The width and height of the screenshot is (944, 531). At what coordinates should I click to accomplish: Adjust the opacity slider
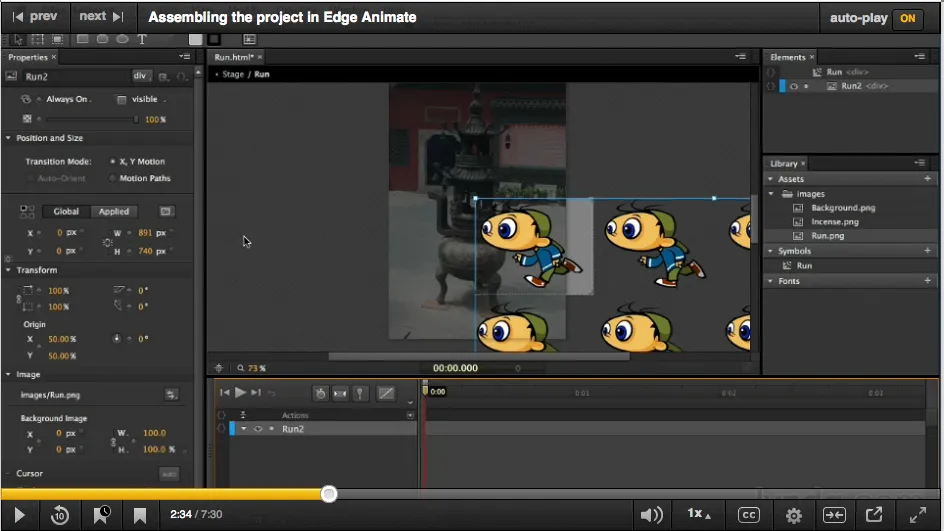tap(92, 119)
